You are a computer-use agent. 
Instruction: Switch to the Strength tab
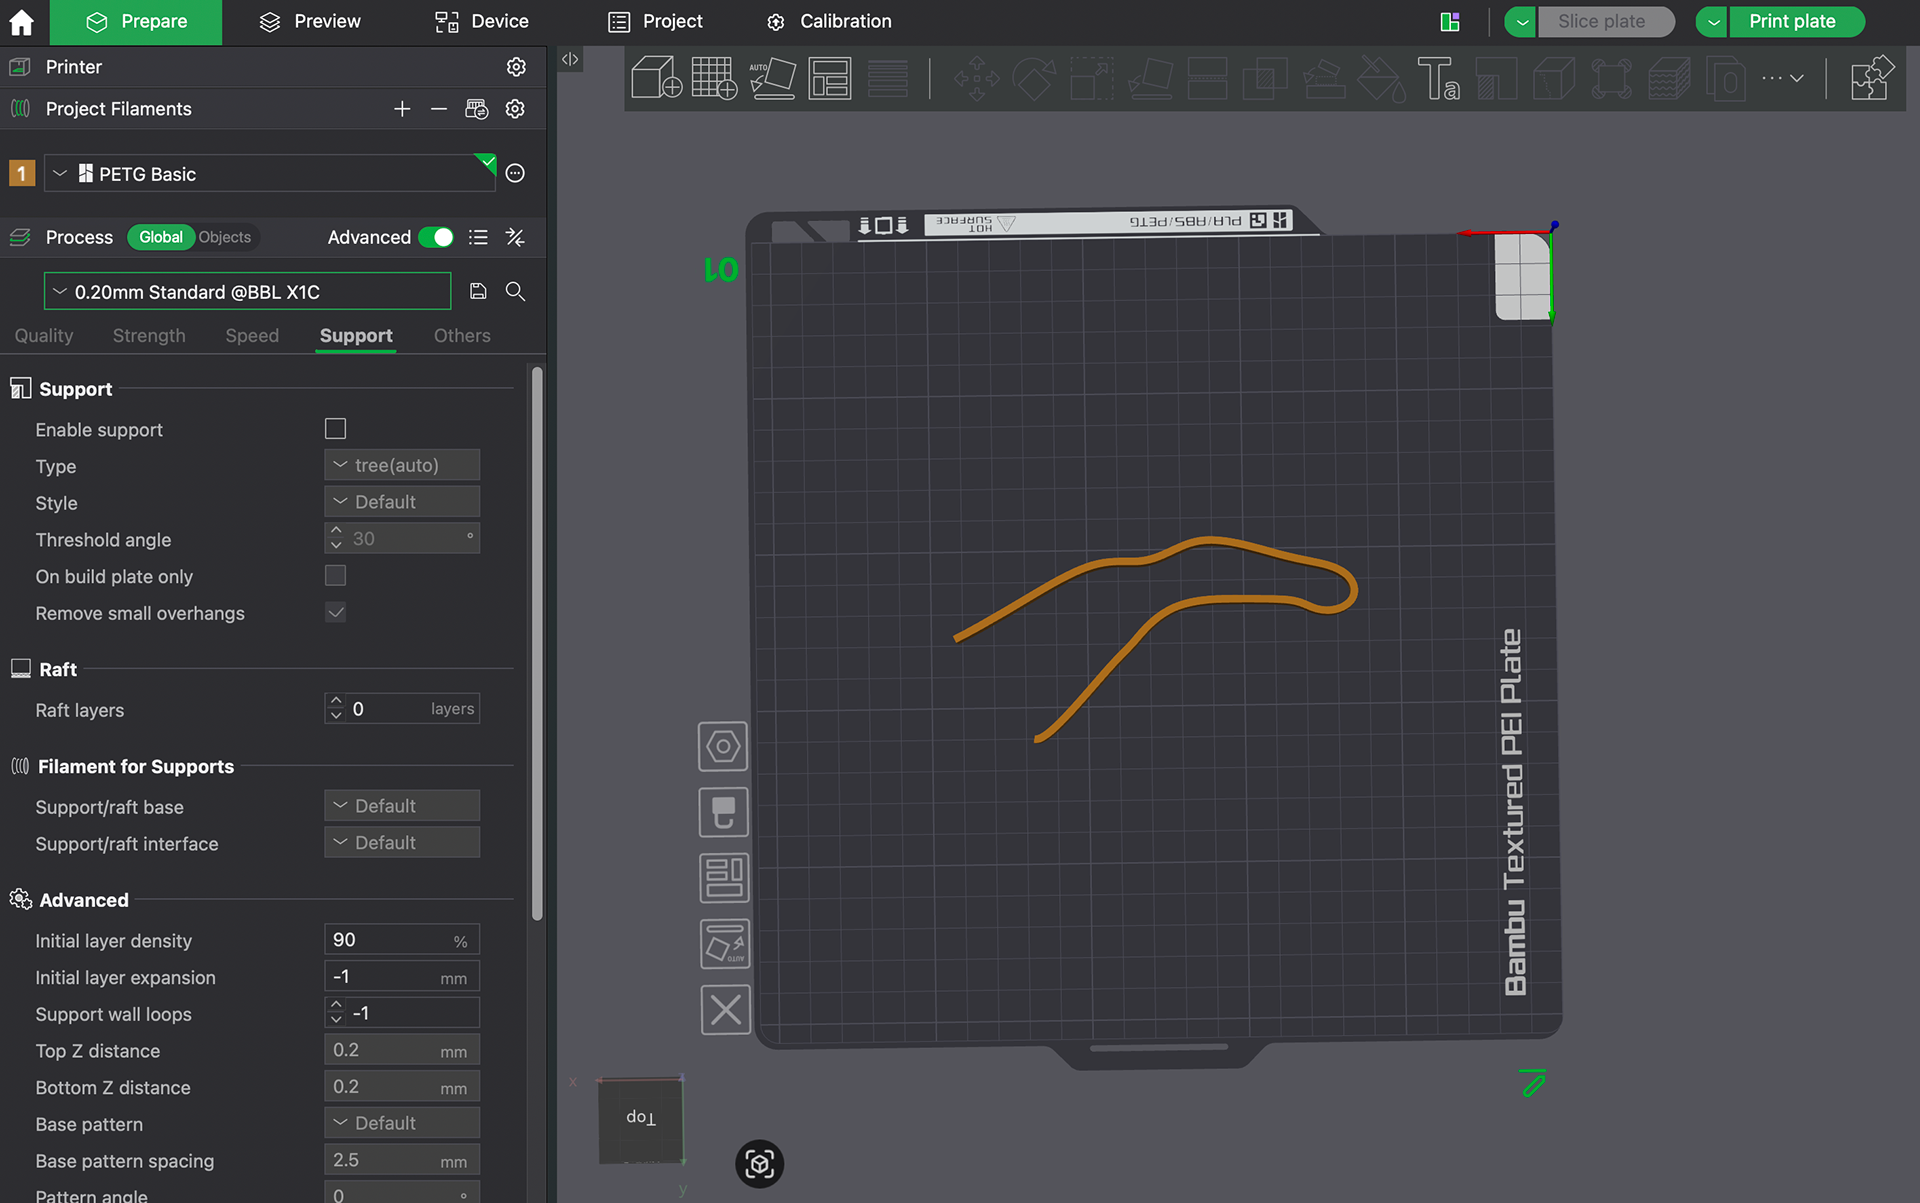click(149, 336)
